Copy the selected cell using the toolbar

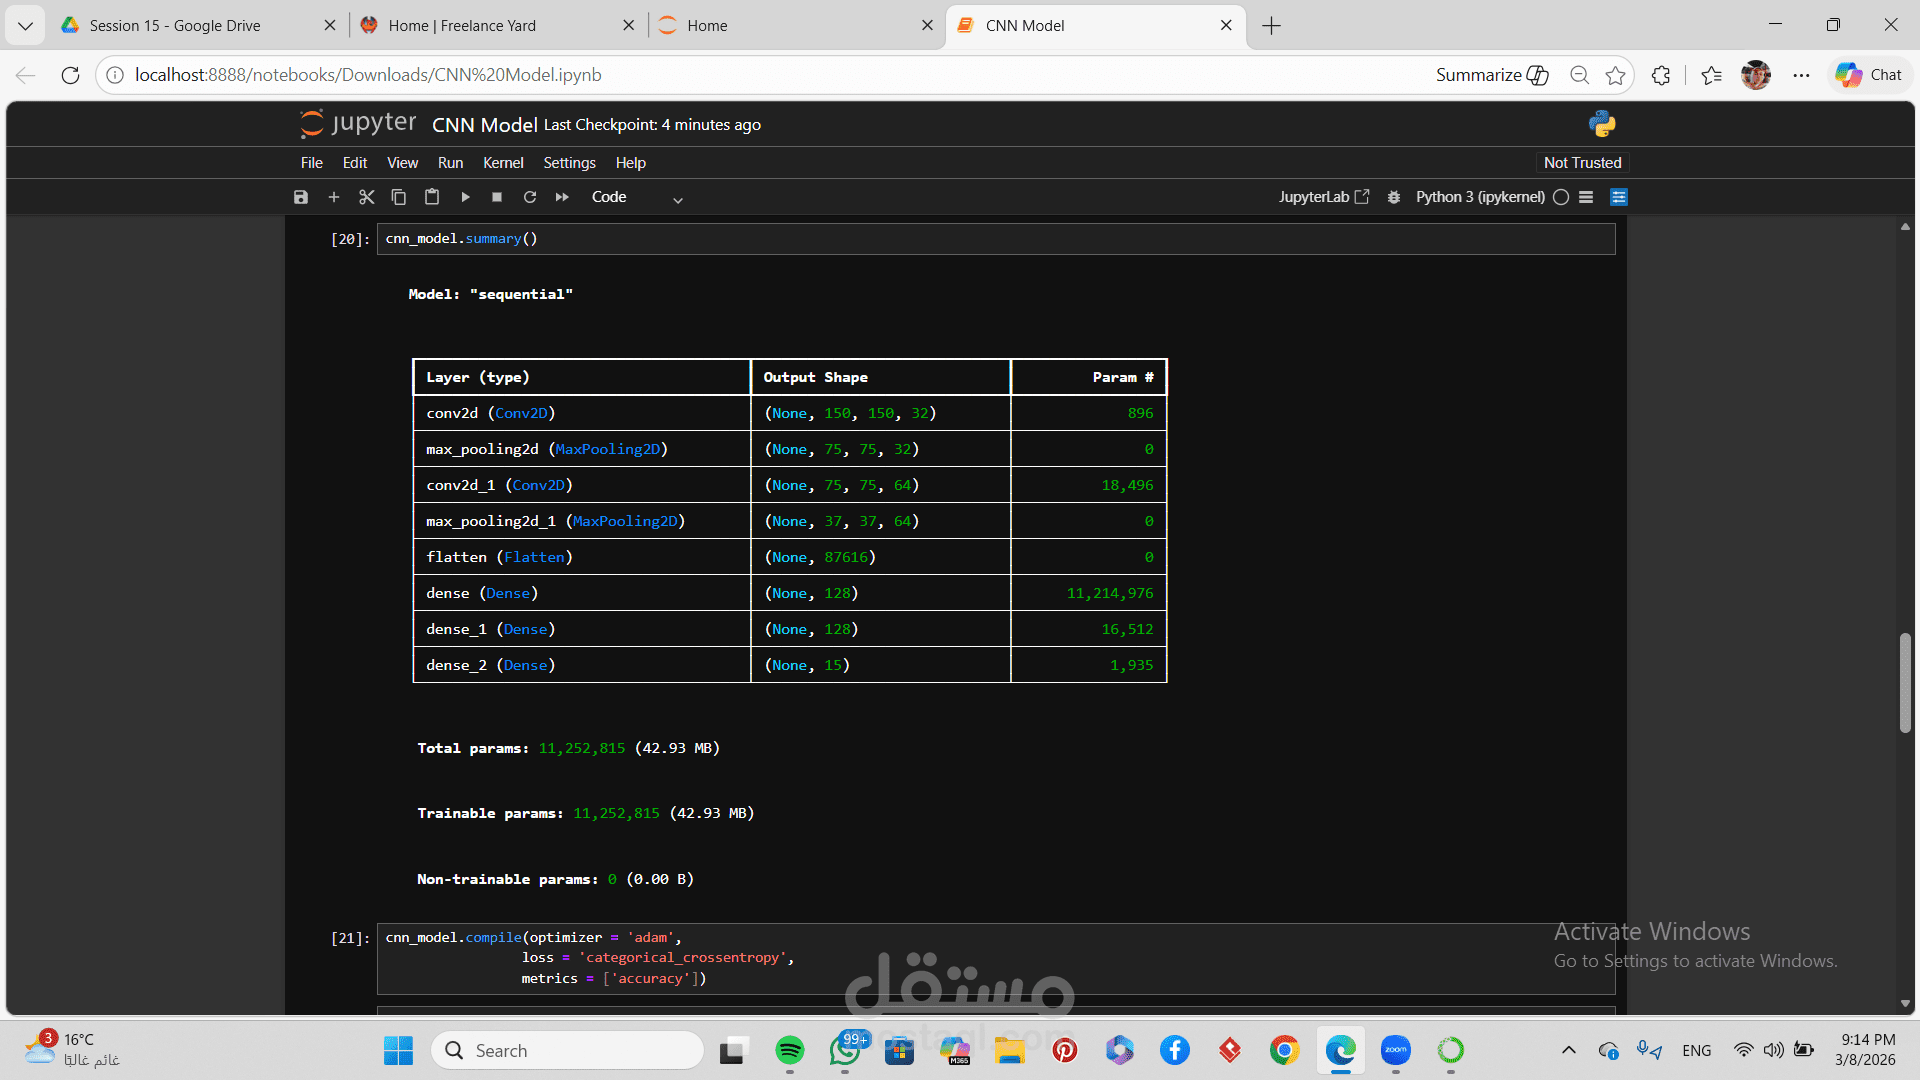pyautogui.click(x=399, y=197)
